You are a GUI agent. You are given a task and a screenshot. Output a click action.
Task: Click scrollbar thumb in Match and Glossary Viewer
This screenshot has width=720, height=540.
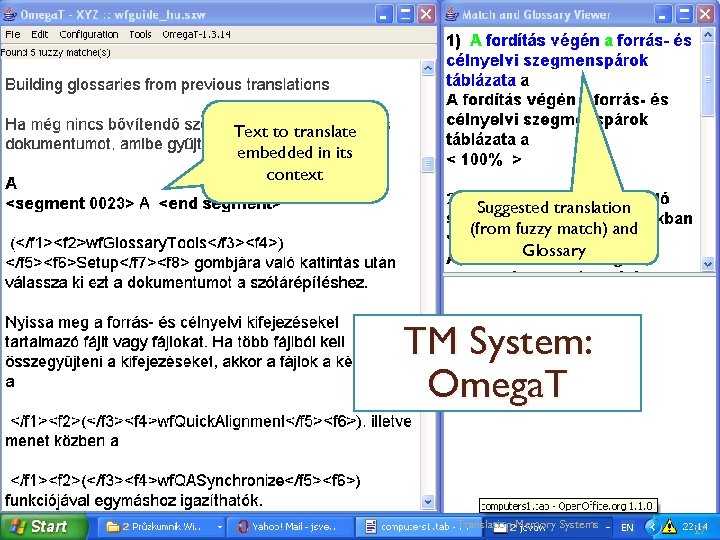click(x=708, y=79)
